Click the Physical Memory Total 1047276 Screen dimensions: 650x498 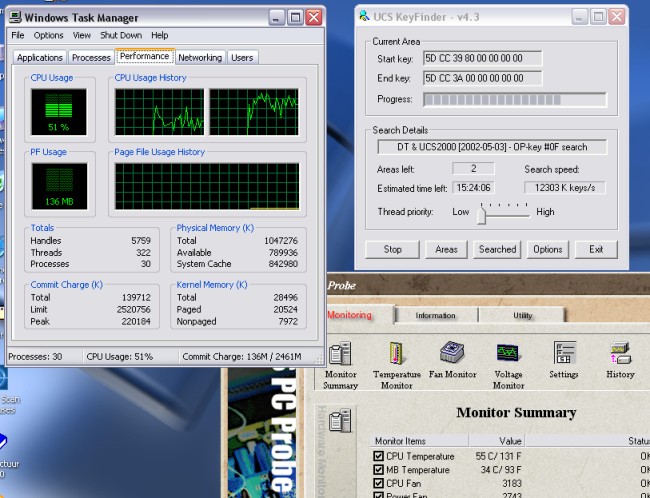(281, 241)
